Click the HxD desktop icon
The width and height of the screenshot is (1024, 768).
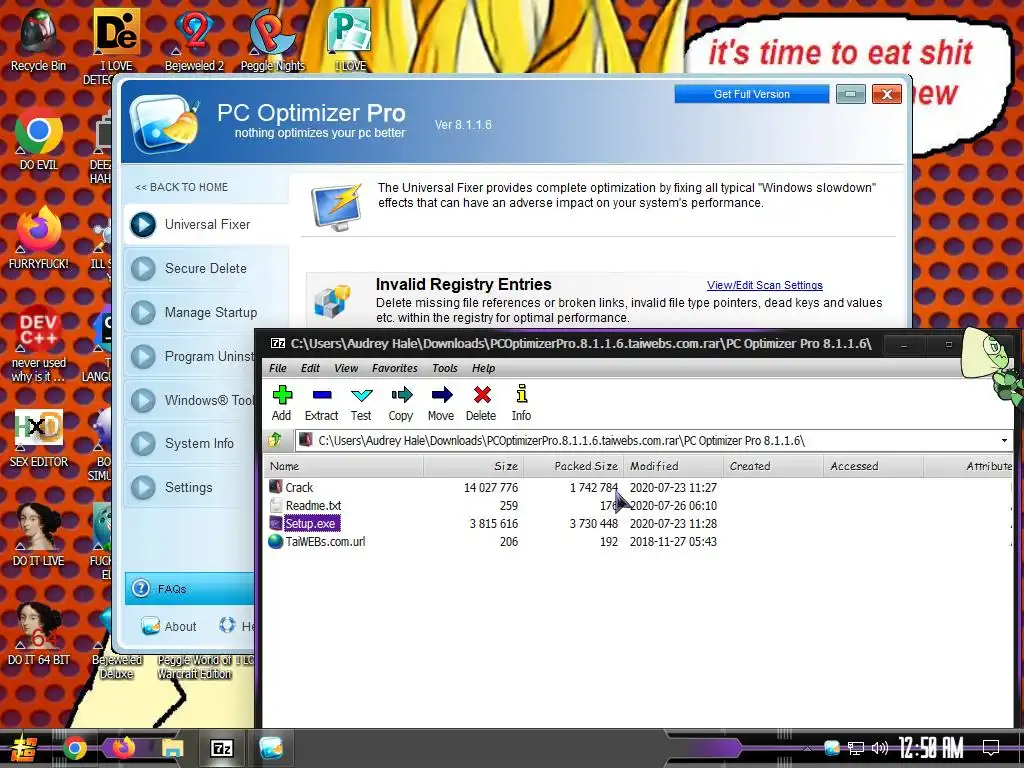(x=39, y=438)
